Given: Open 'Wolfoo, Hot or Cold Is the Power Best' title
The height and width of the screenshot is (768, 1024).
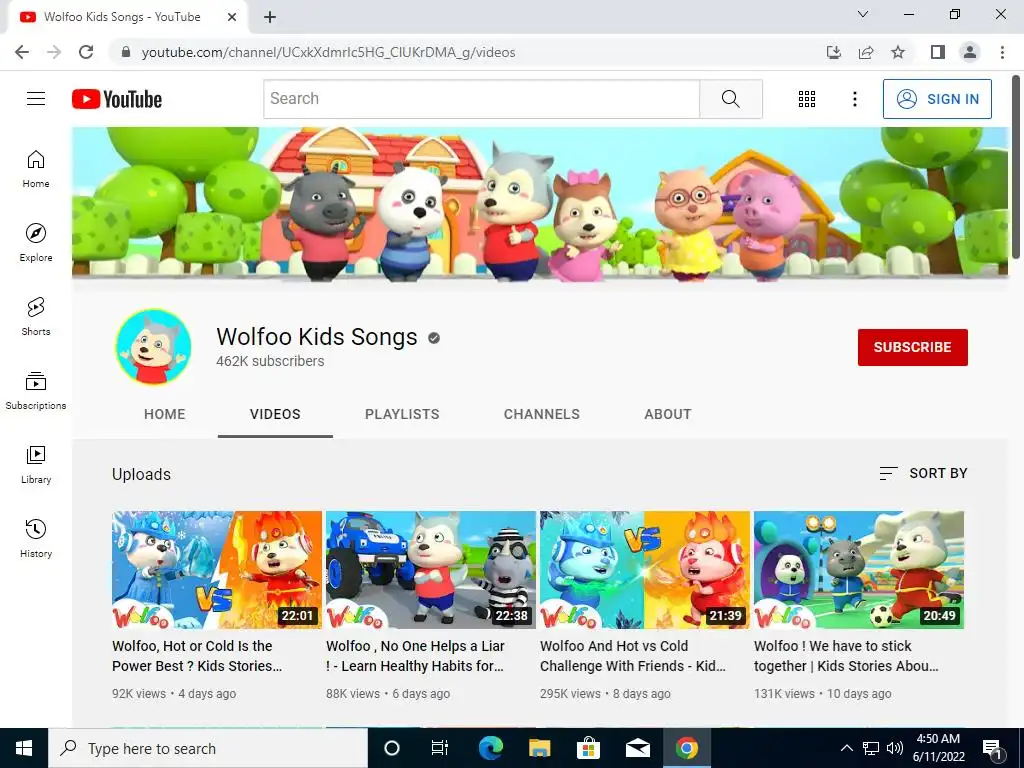Looking at the screenshot, I should (197, 656).
